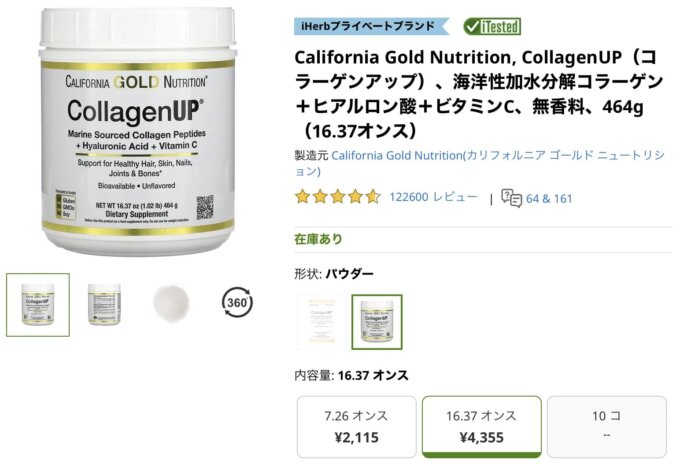The height and width of the screenshot is (464, 680).
Task: Click the iTested verification badge
Action: coord(492,26)
